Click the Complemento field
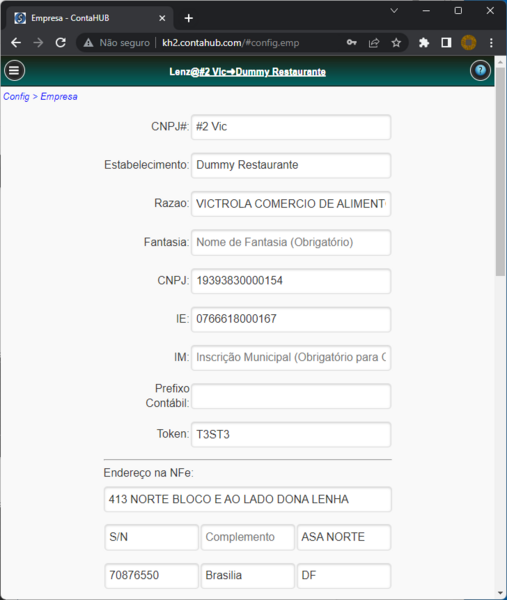 click(248, 537)
